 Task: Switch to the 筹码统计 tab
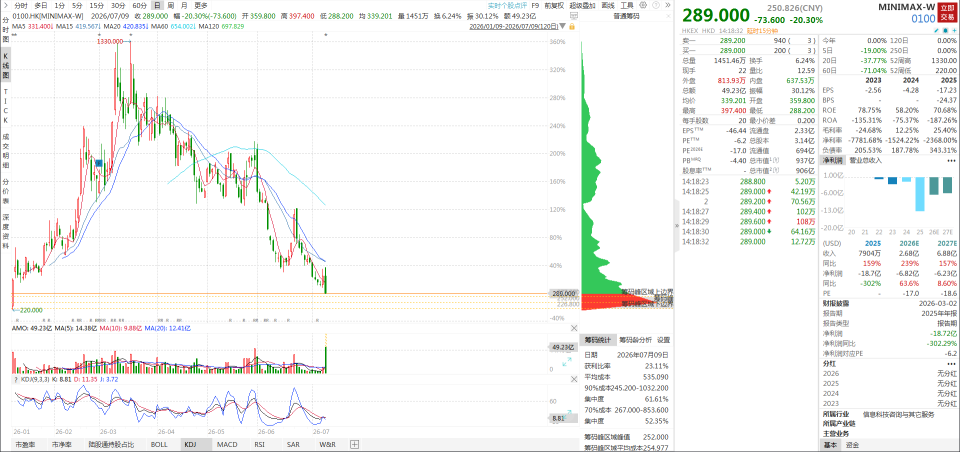(596, 340)
